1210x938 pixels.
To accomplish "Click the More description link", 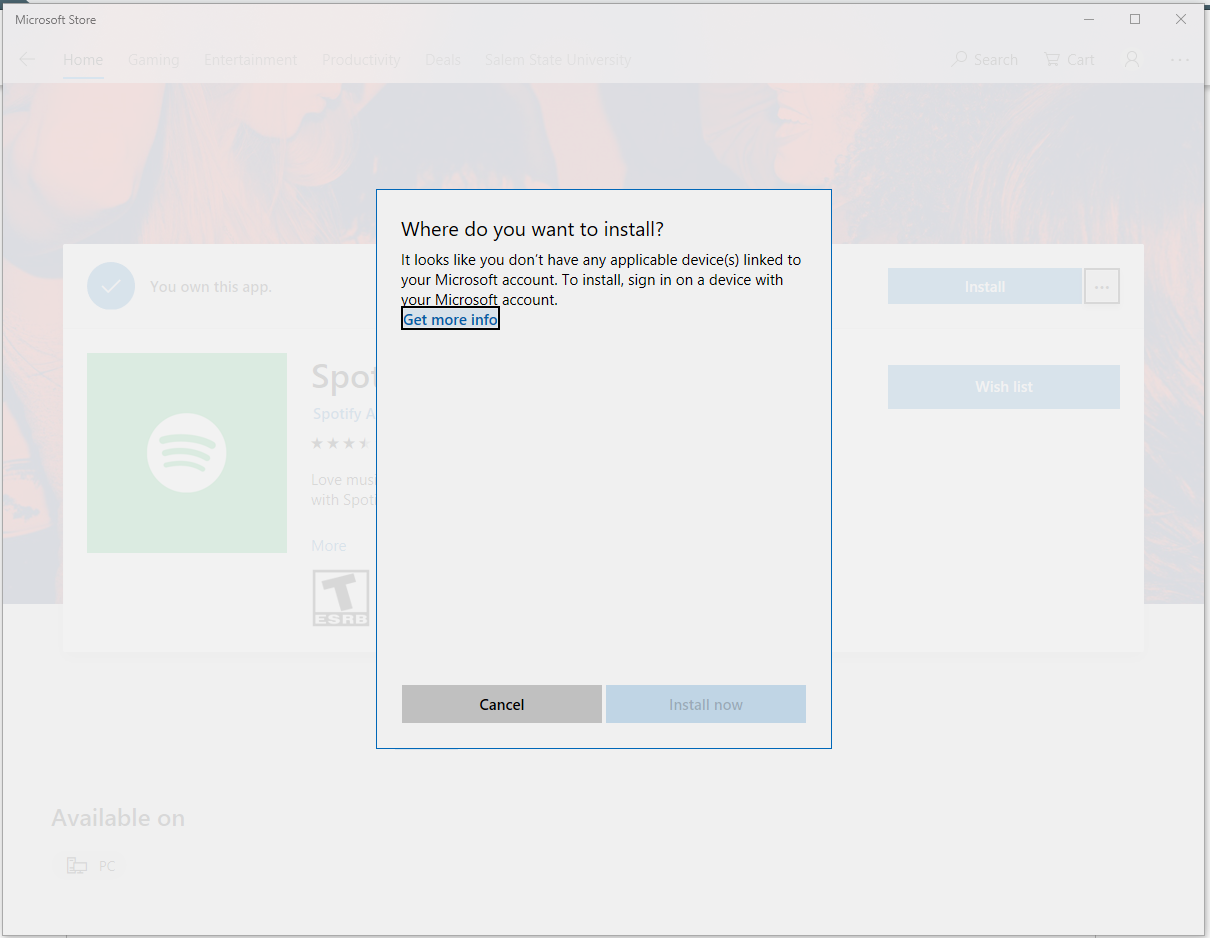I will click(328, 546).
